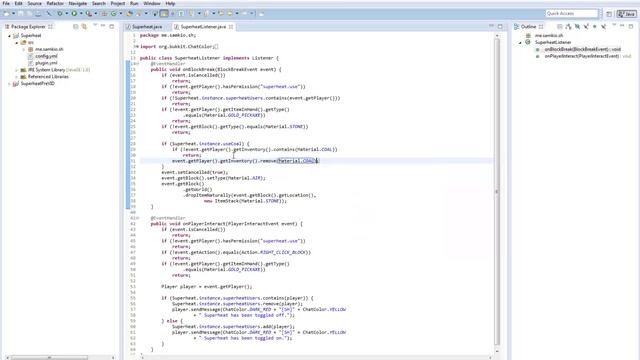Click the New Java Package icon
The width and height of the screenshot is (640, 360).
[x=104, y=13]
